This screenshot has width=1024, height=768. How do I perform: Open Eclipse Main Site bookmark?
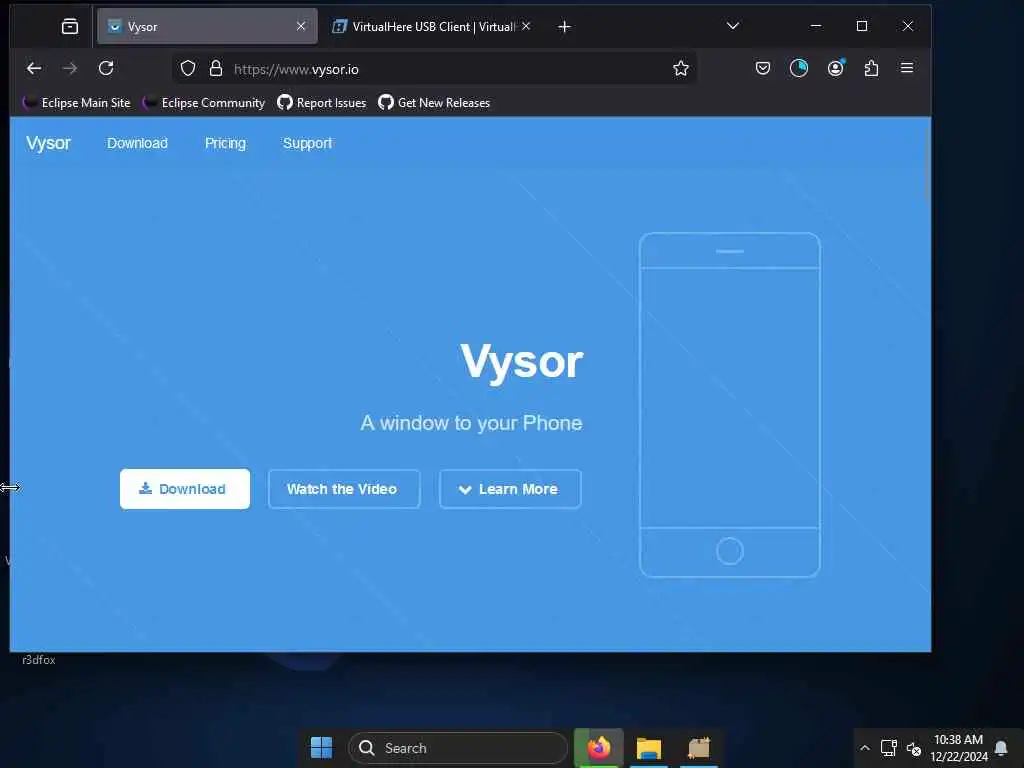(76, 103)
